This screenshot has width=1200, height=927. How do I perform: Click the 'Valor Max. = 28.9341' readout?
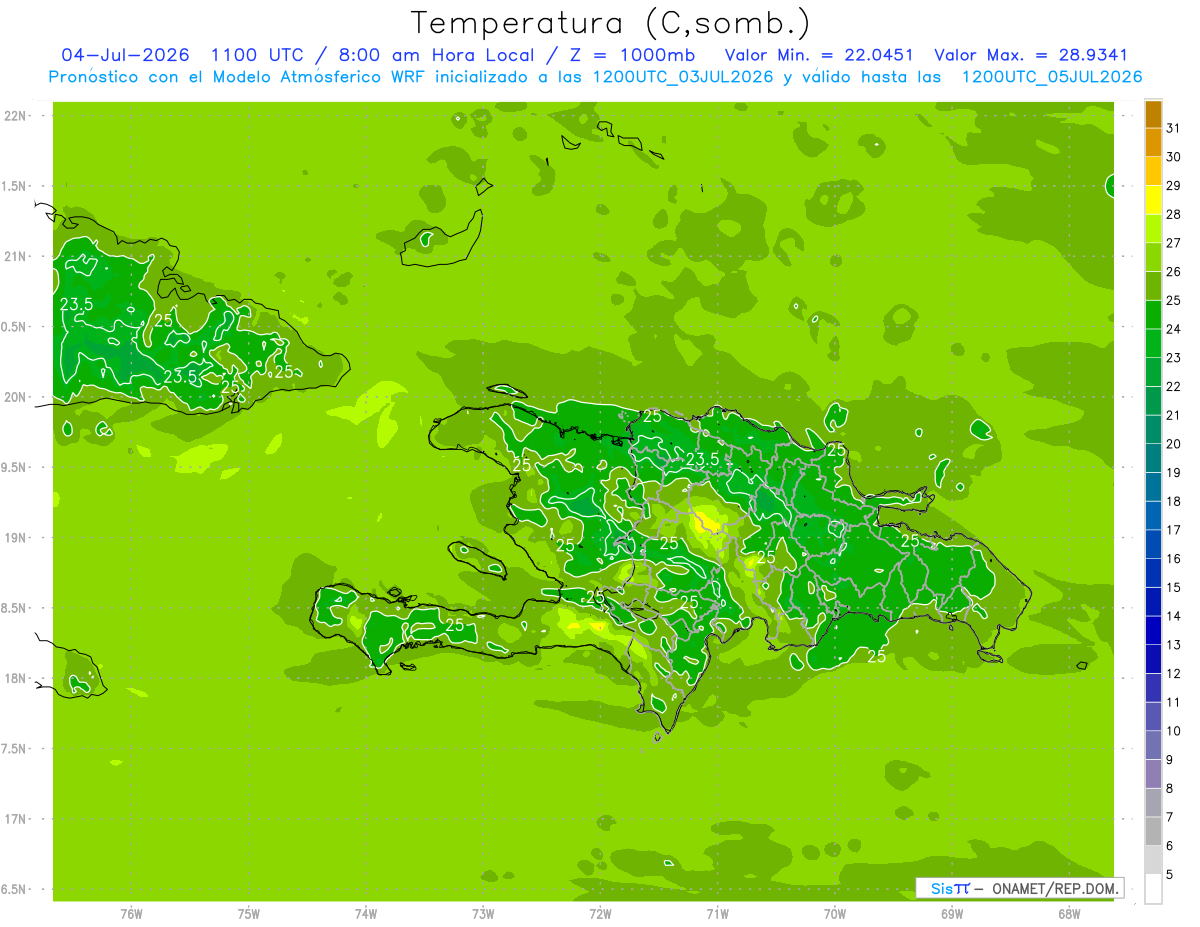pyautogui.click(x=1031, y=55)
